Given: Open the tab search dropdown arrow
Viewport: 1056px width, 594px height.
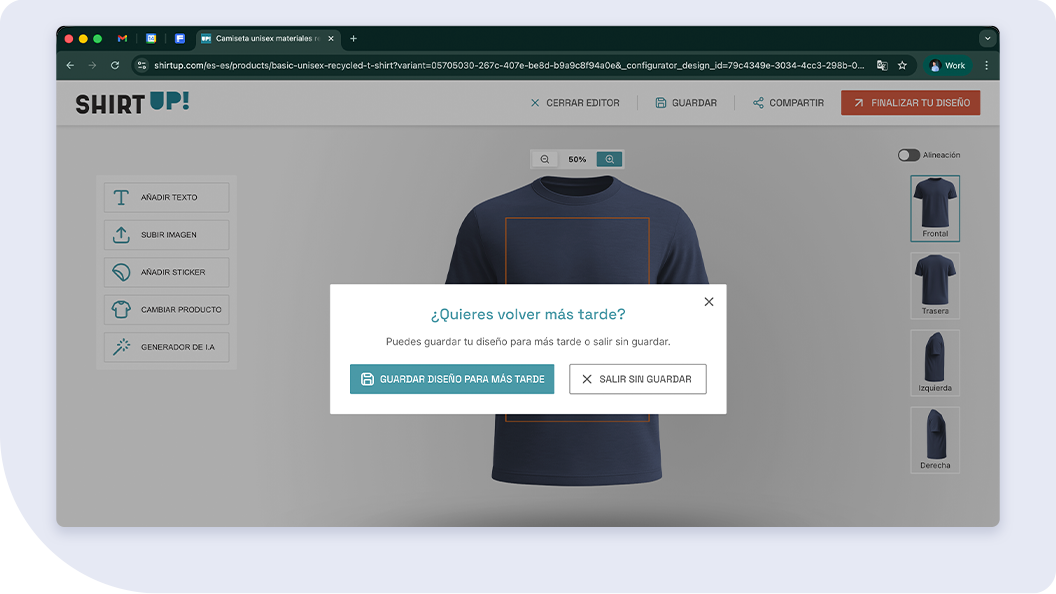Looking at the screenshot, I should pyautogui.click(x=987, y=38).
